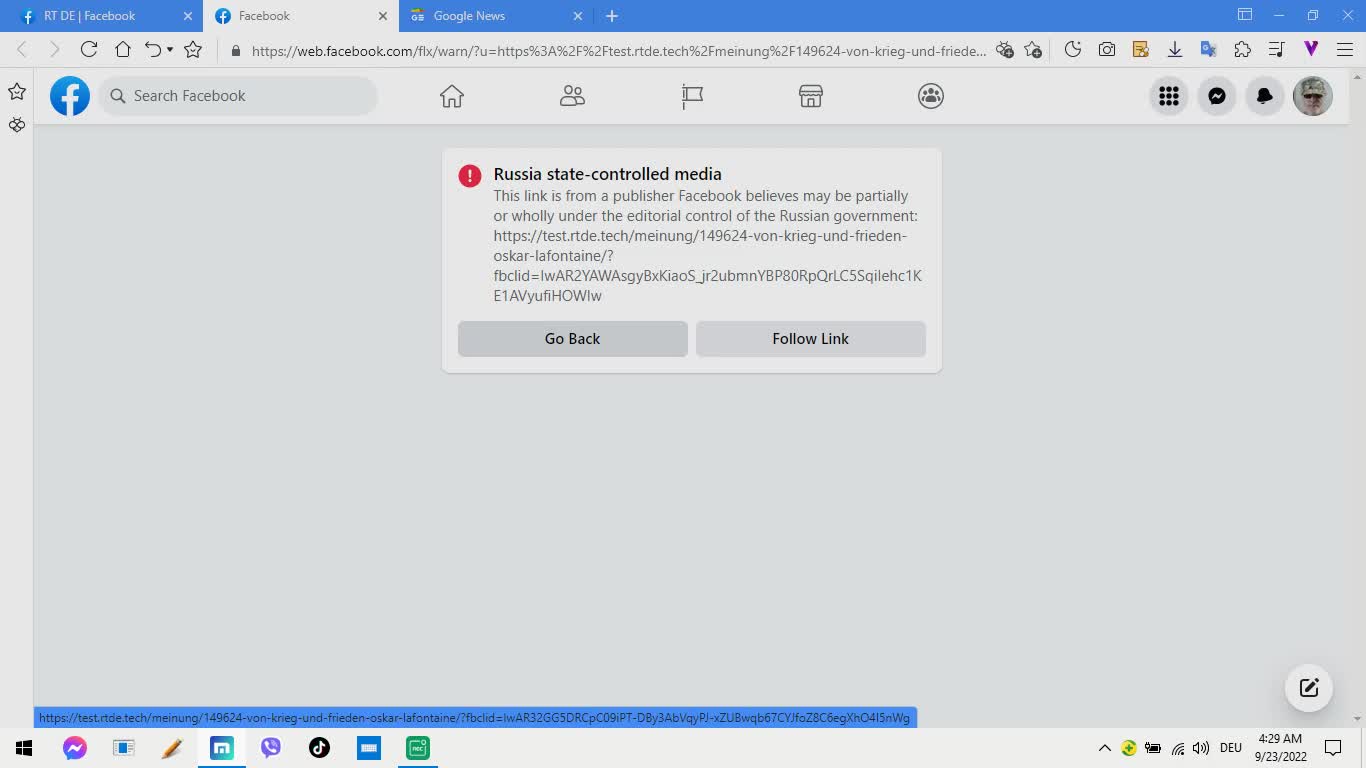Screen dimensions: 1366x768
Task: Open the Facebook menu grid icon
Action: point(1169,96)
